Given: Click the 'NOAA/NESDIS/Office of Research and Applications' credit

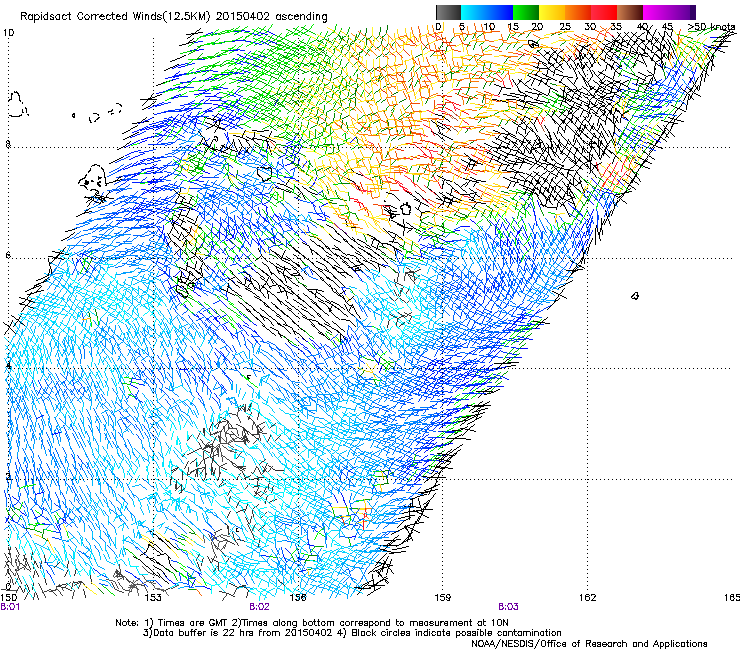Looking at the screenshot, I should click(589, 643).
